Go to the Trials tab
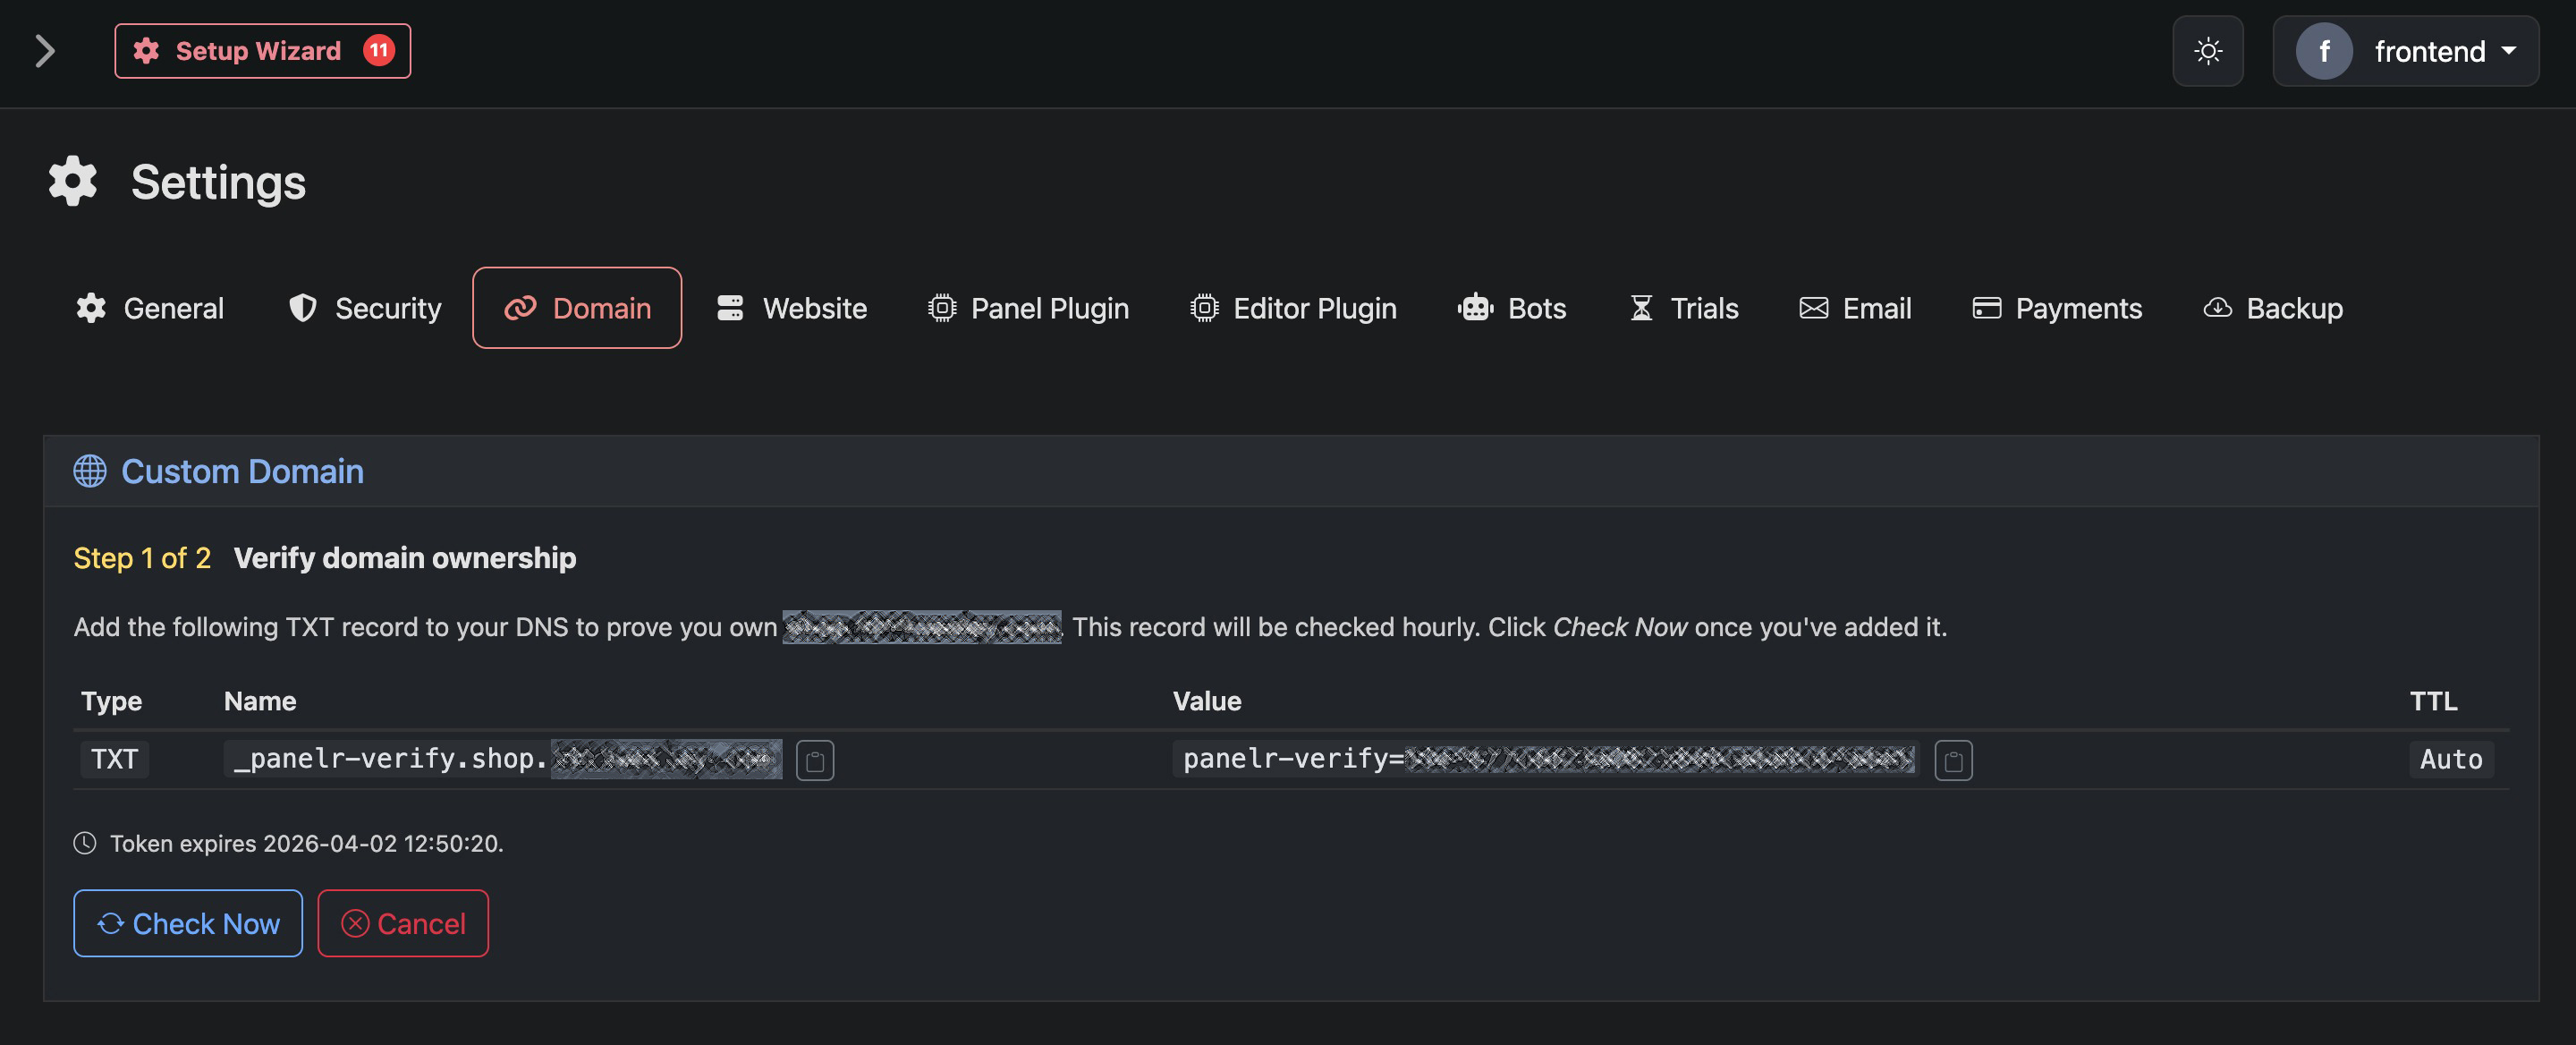This screenshot has width=2576, height=1045. [x=1684, y=308]
